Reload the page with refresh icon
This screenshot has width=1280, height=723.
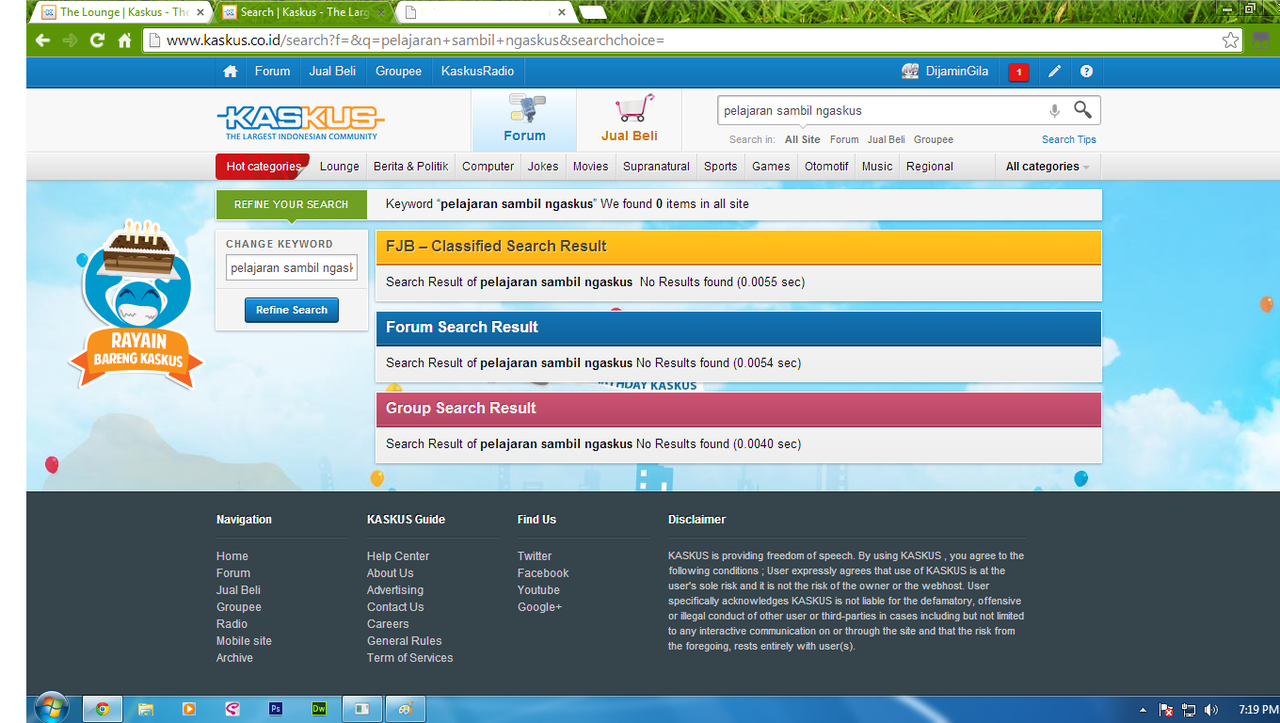tap(97, 40)
